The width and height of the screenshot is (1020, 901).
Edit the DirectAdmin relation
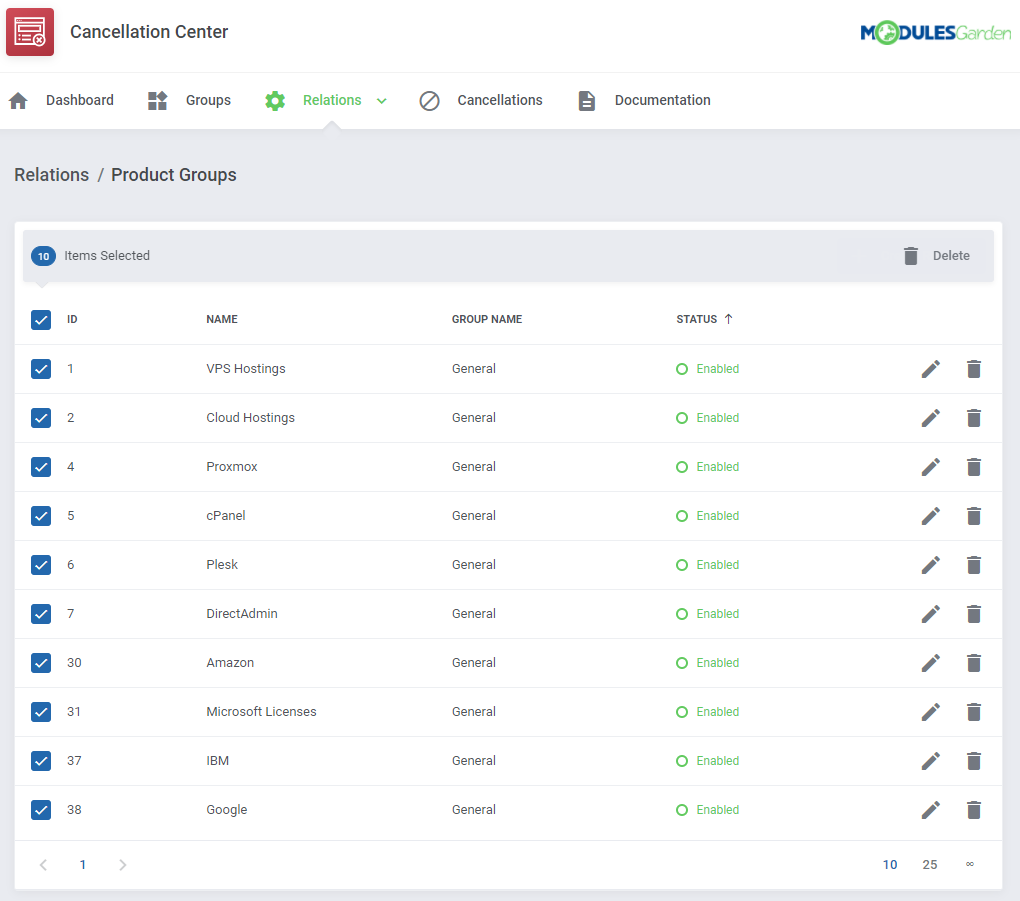pos(931,614)
